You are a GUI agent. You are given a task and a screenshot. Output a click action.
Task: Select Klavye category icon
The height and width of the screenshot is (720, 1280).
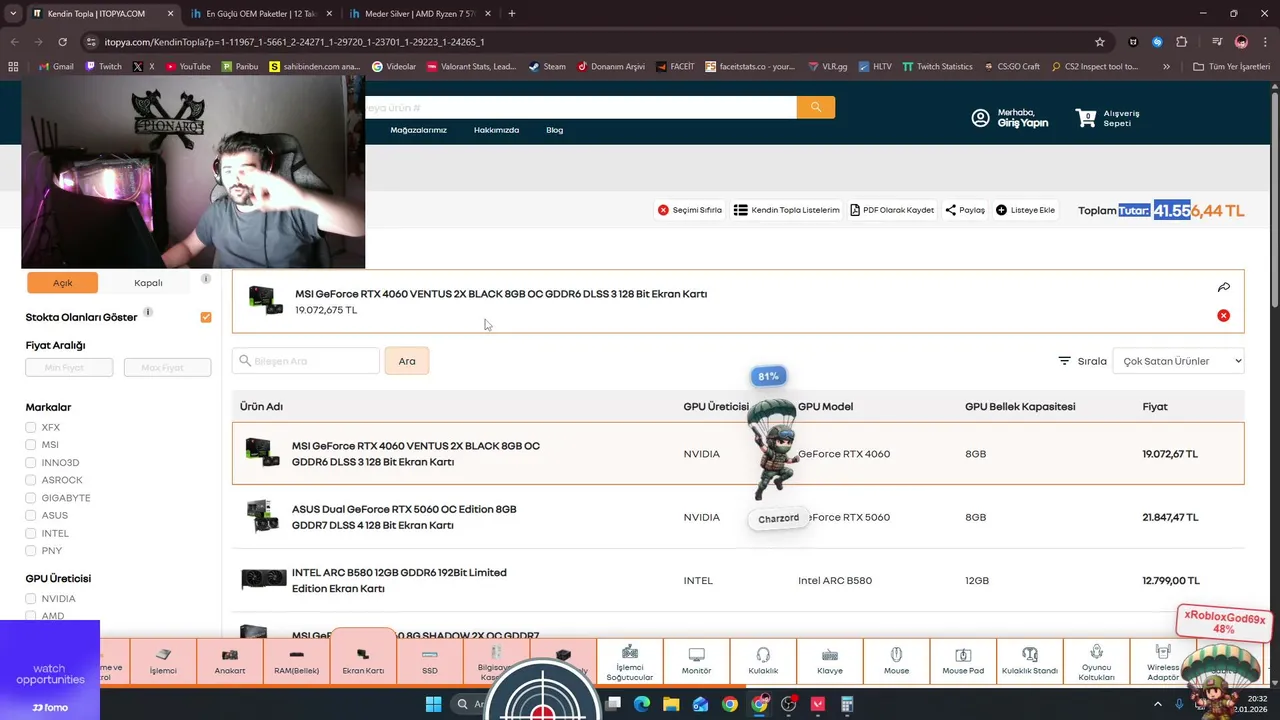830,662
